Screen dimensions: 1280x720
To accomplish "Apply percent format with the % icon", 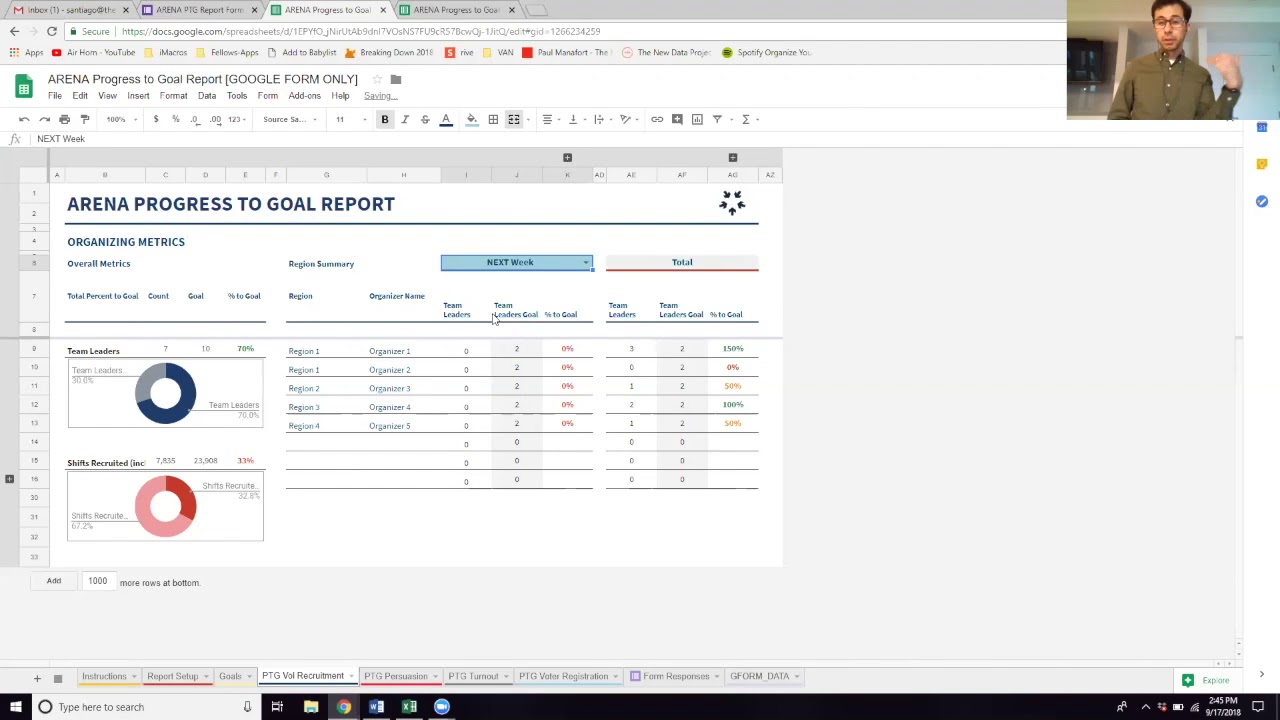I will pyautogui.click(x=175, y=119).
